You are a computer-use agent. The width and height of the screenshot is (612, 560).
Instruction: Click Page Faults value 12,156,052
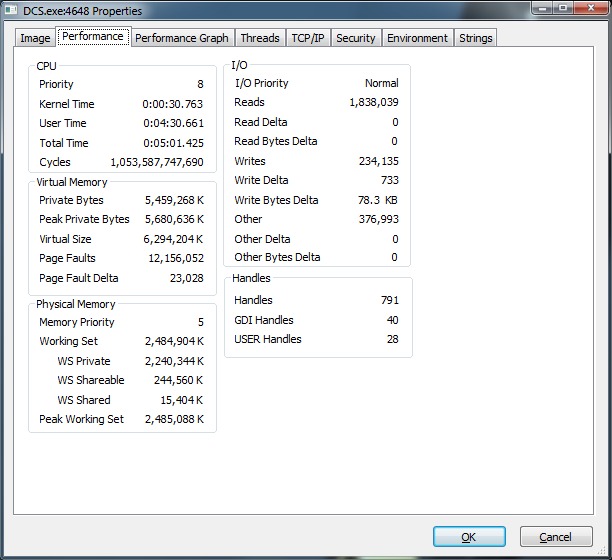[x=176, y=258]
